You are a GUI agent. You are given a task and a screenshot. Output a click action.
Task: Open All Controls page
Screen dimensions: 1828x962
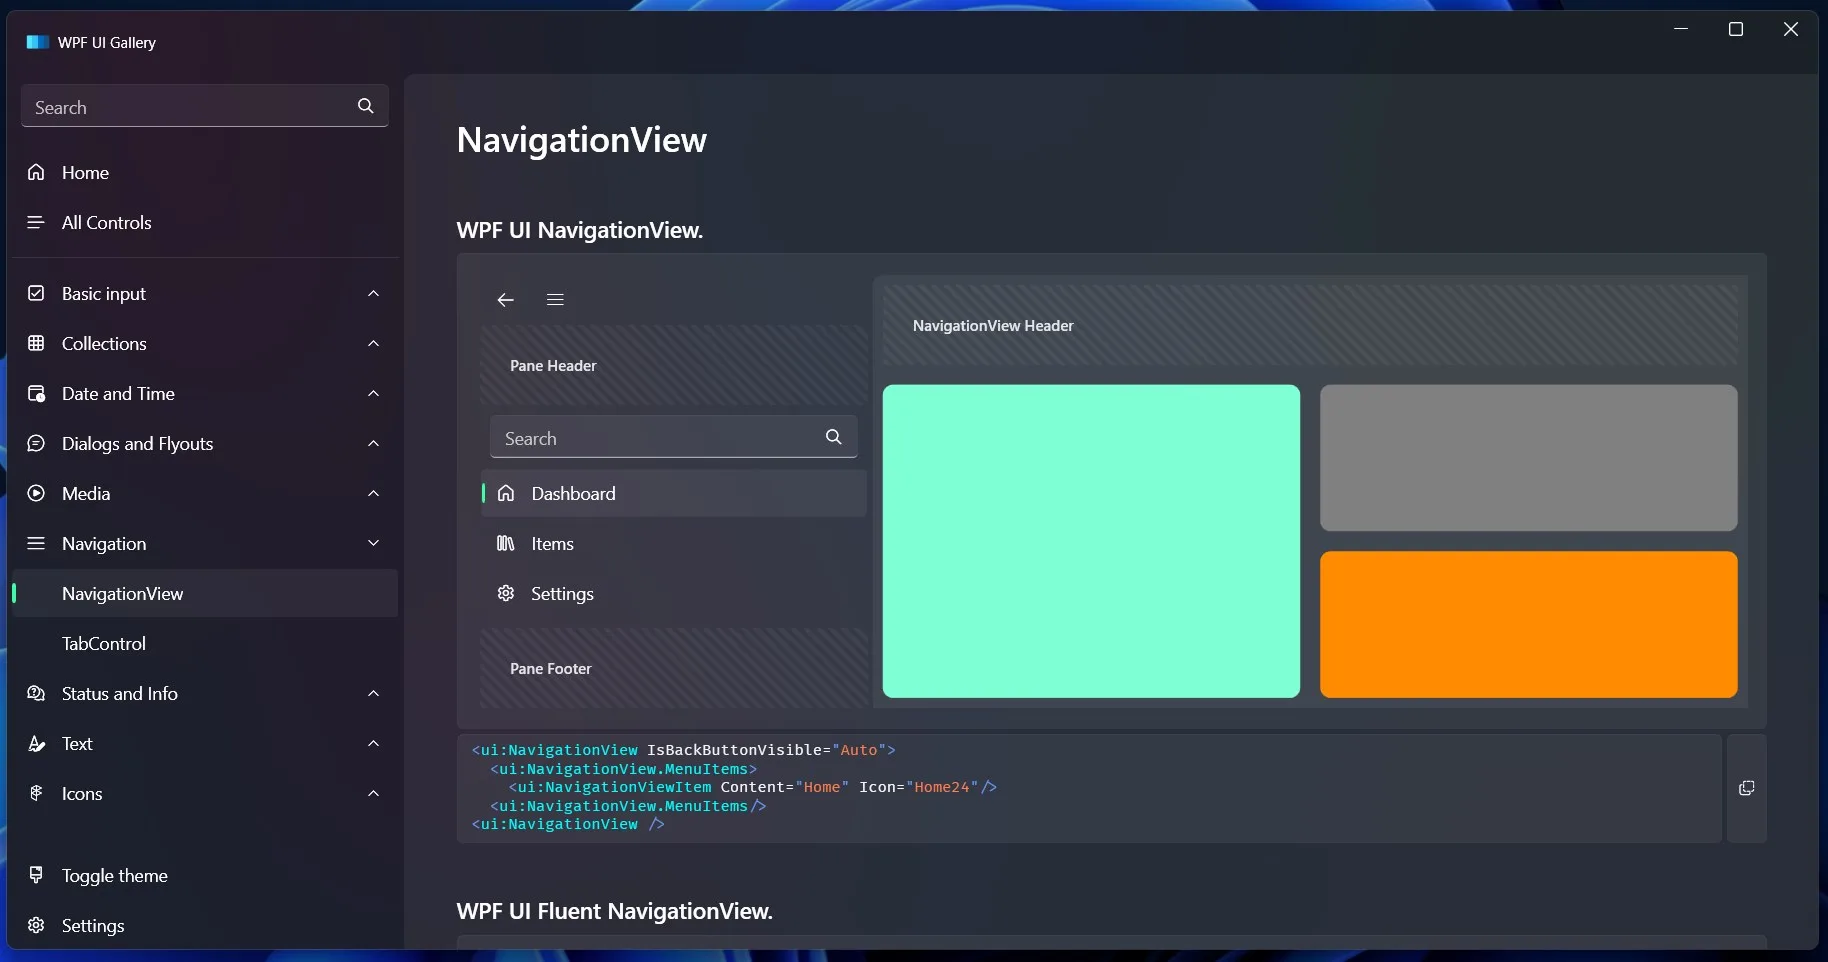(205, 222)
